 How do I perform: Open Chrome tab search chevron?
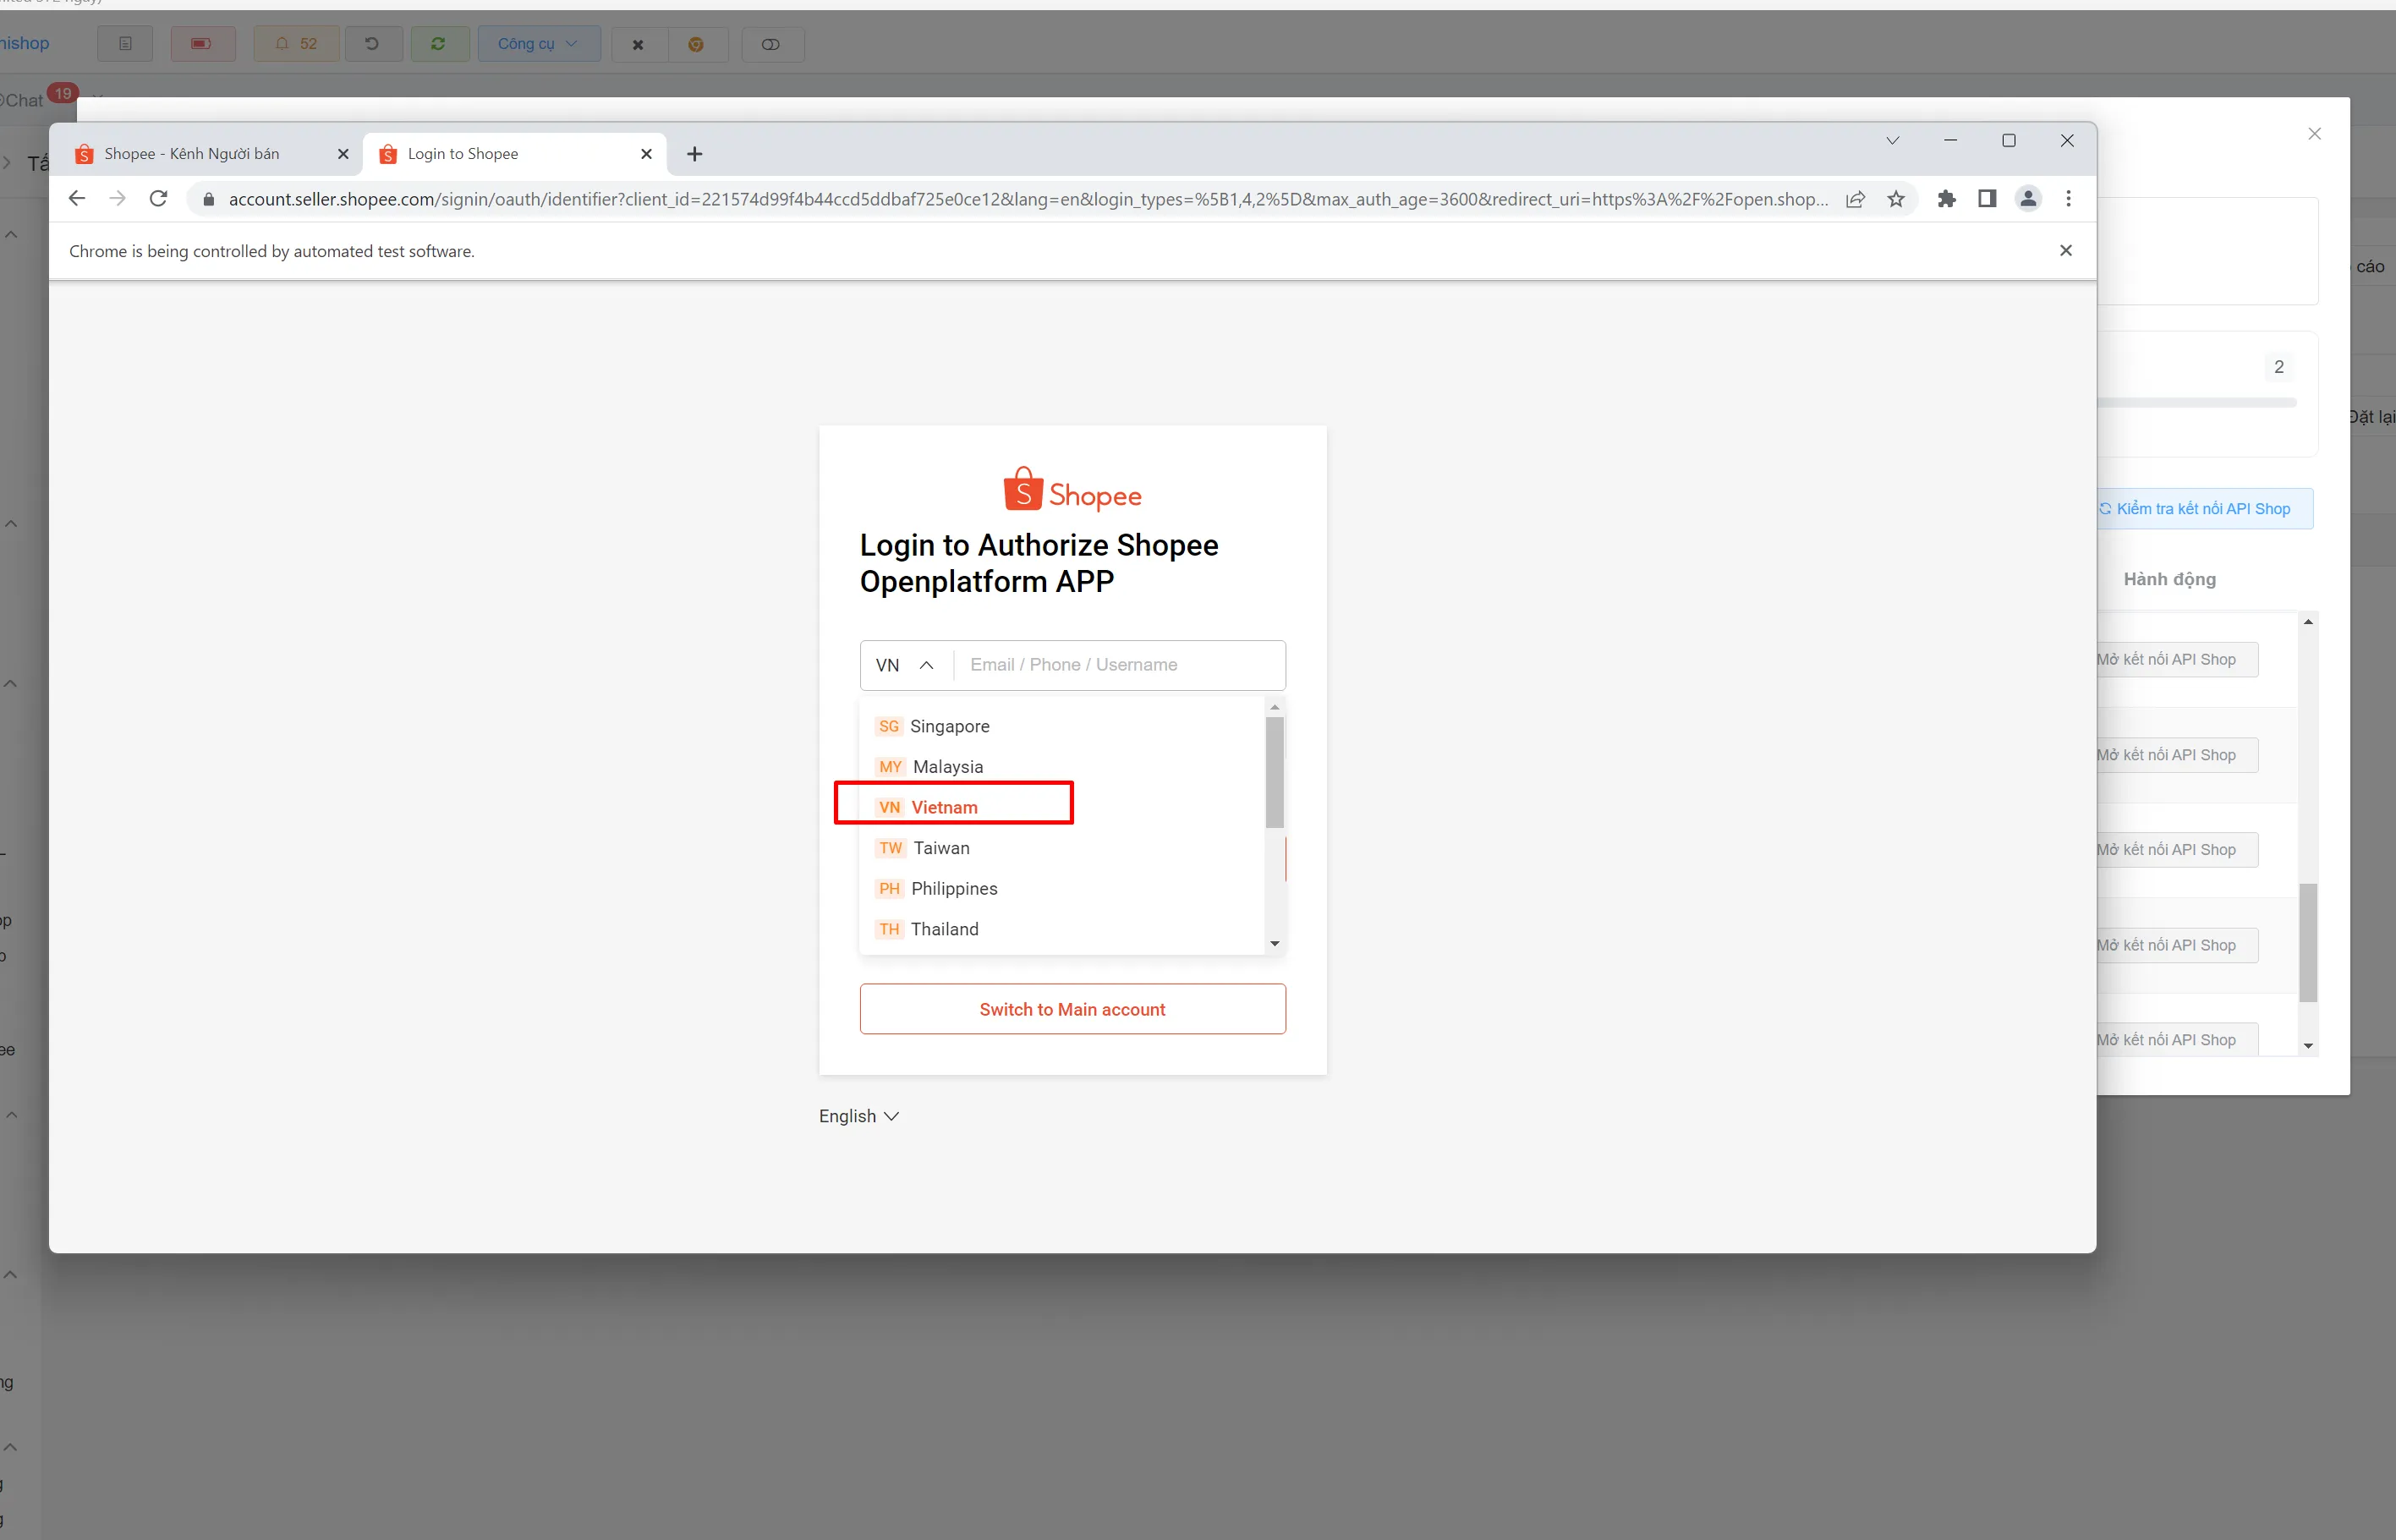(1892, 141)
